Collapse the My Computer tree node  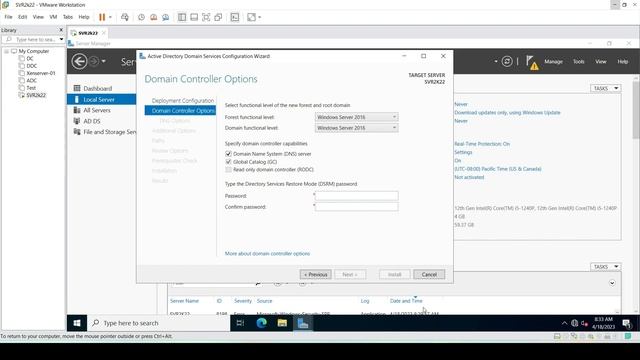(7, 51)
